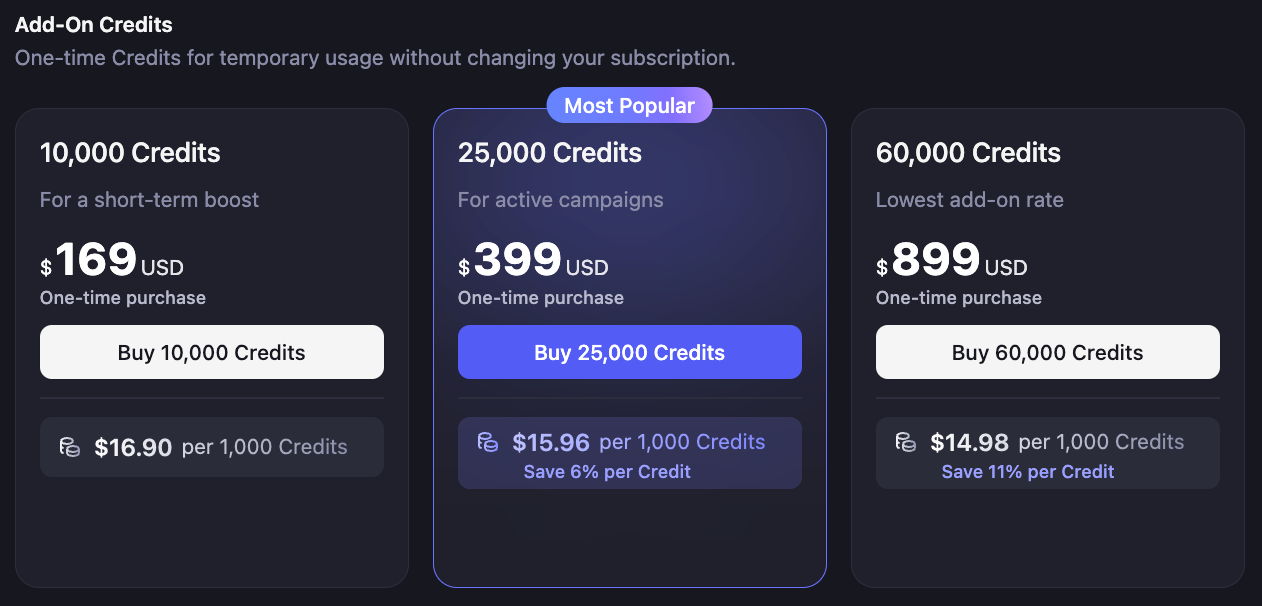Viewport: 1262px width, 606px height.
Task: Click the coins icon beside $15.96
Action: tap(488, 442)
